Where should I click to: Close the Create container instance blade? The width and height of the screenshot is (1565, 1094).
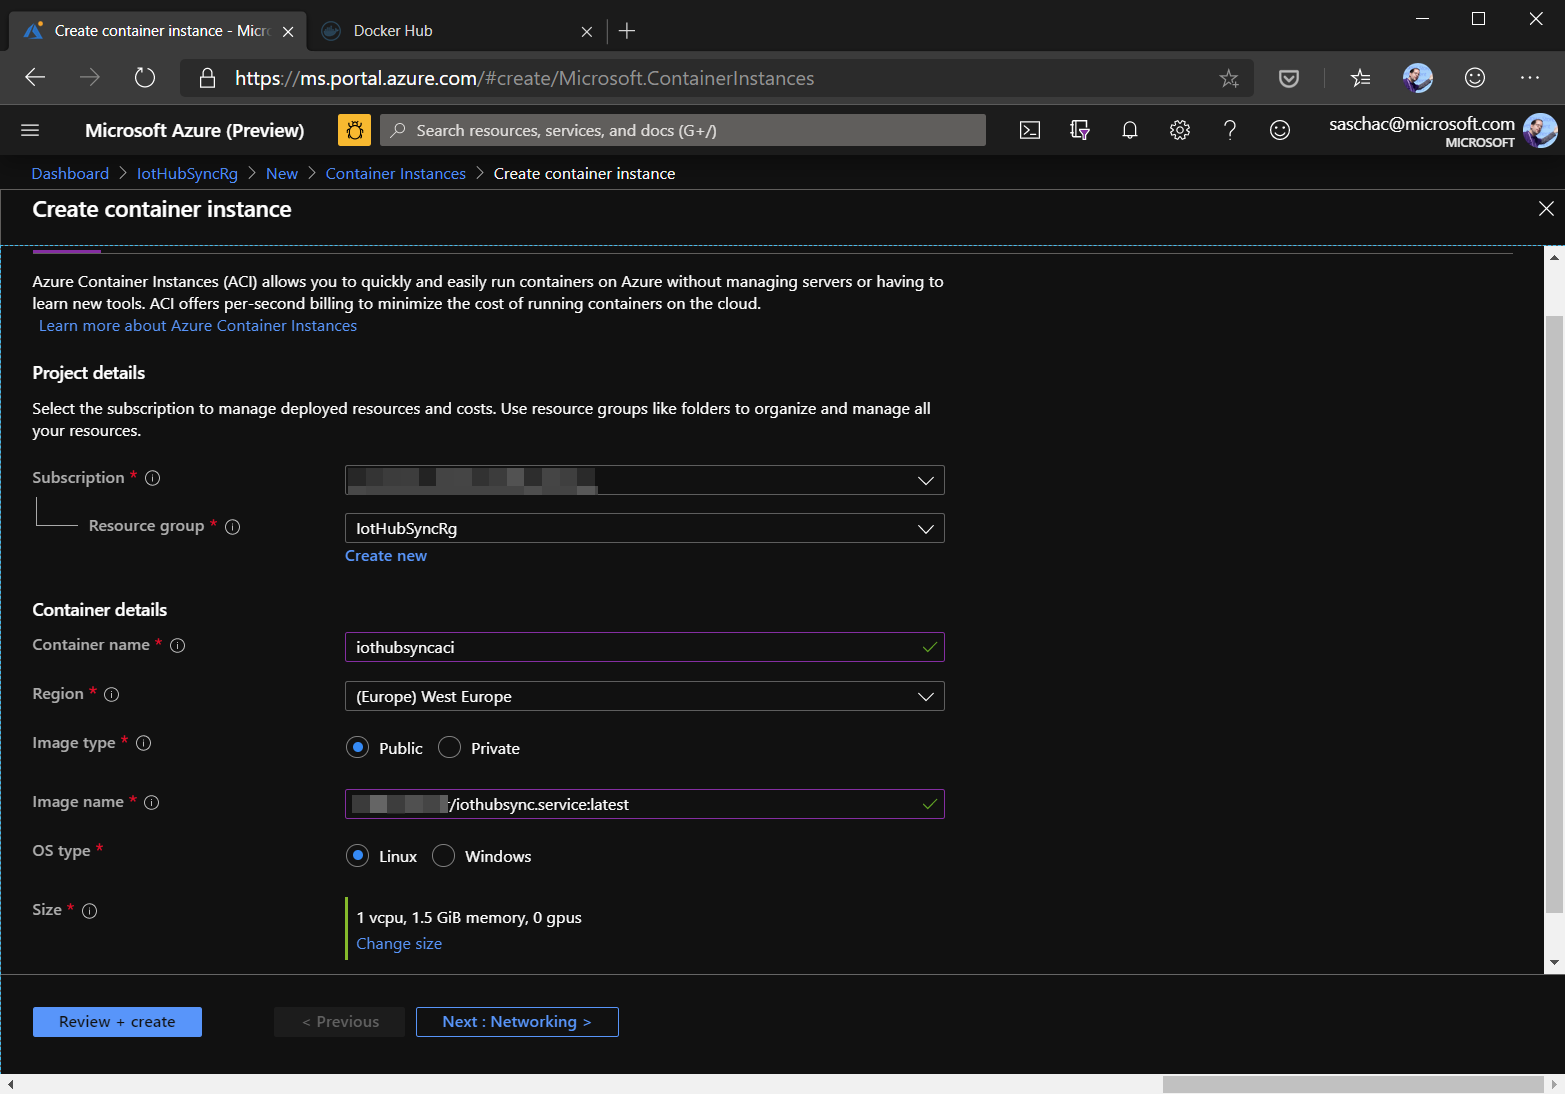pos(1546,208)
